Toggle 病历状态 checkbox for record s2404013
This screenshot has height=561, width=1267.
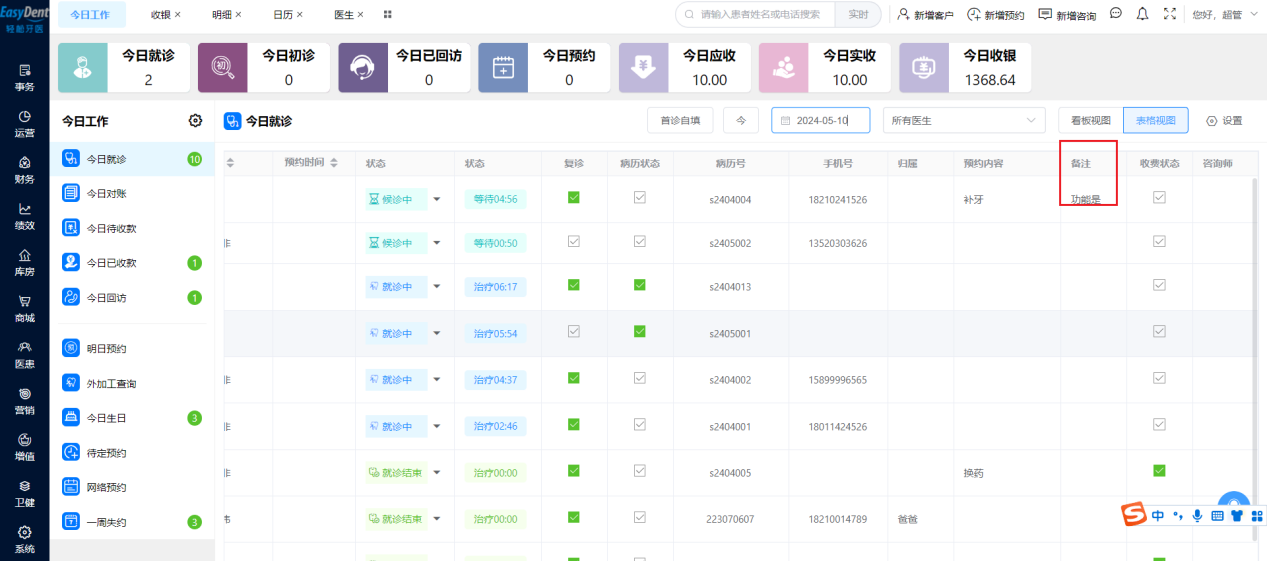(640, 285)
